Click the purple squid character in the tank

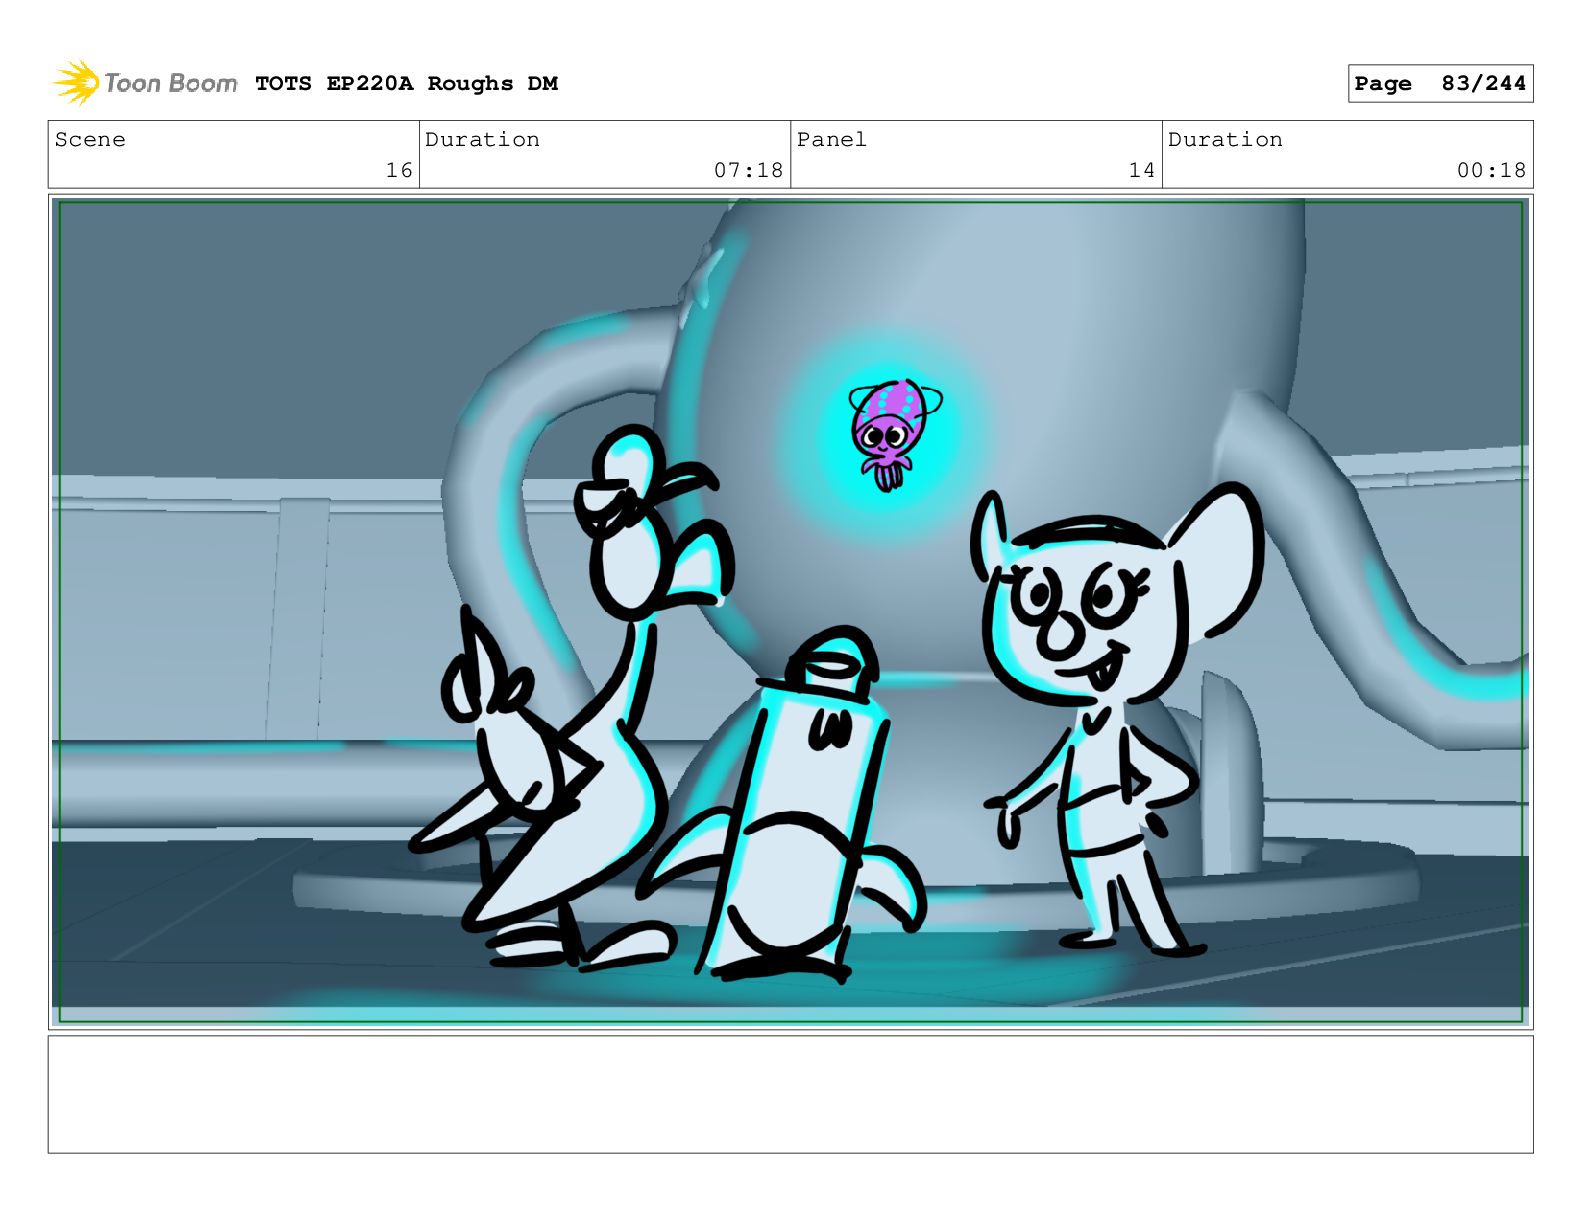point(892,433)
